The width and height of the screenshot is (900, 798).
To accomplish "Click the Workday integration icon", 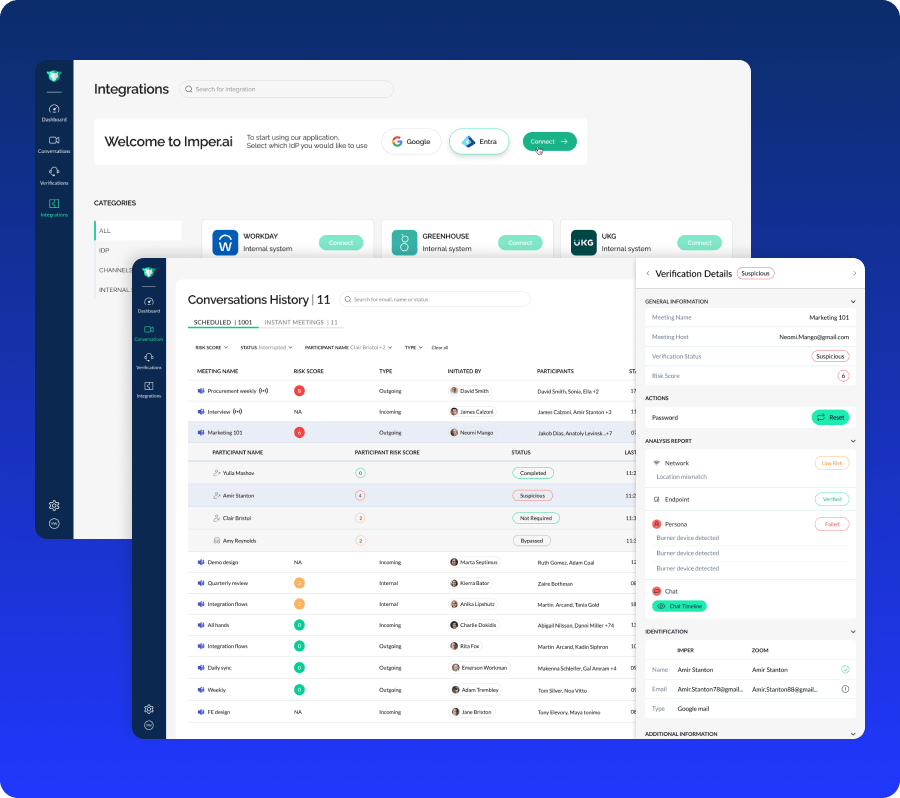I will click(x=224, y=242).
